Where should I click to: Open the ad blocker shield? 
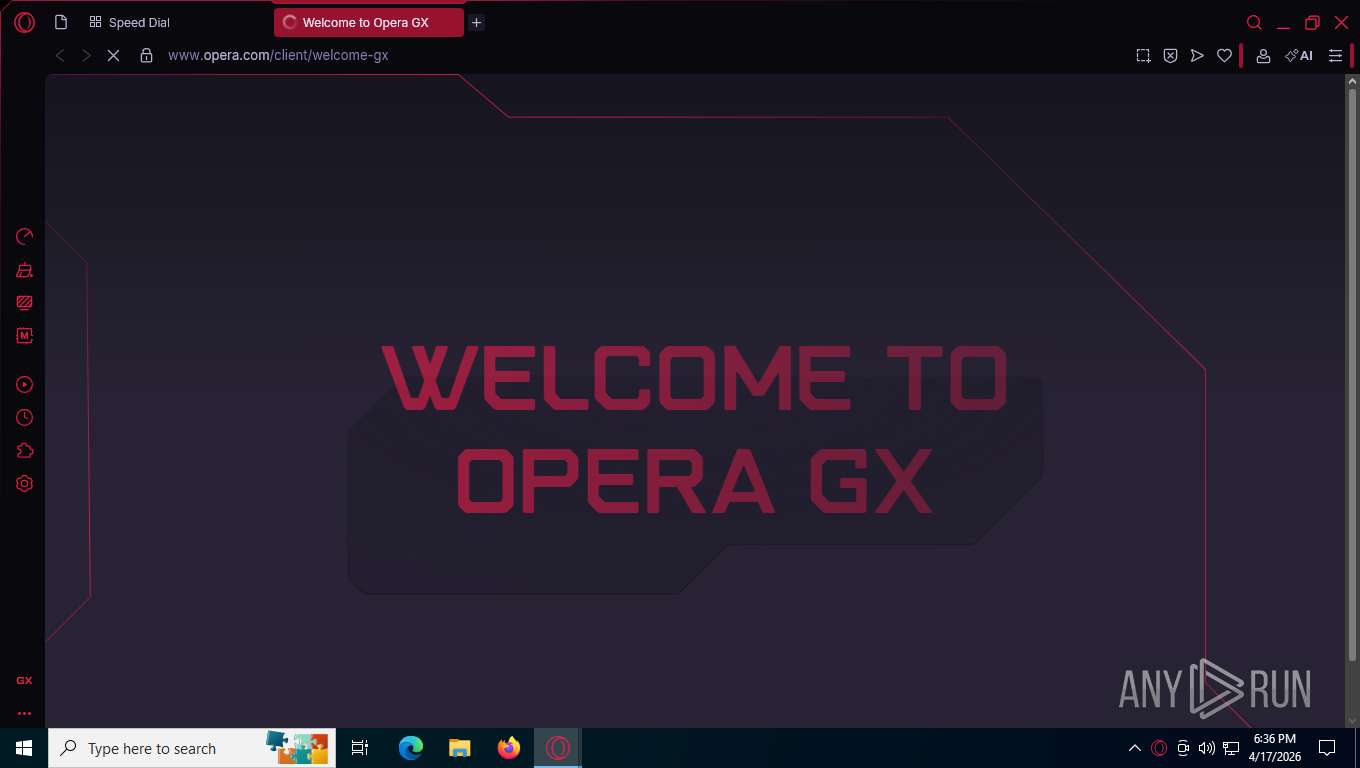coord(1170,56)
